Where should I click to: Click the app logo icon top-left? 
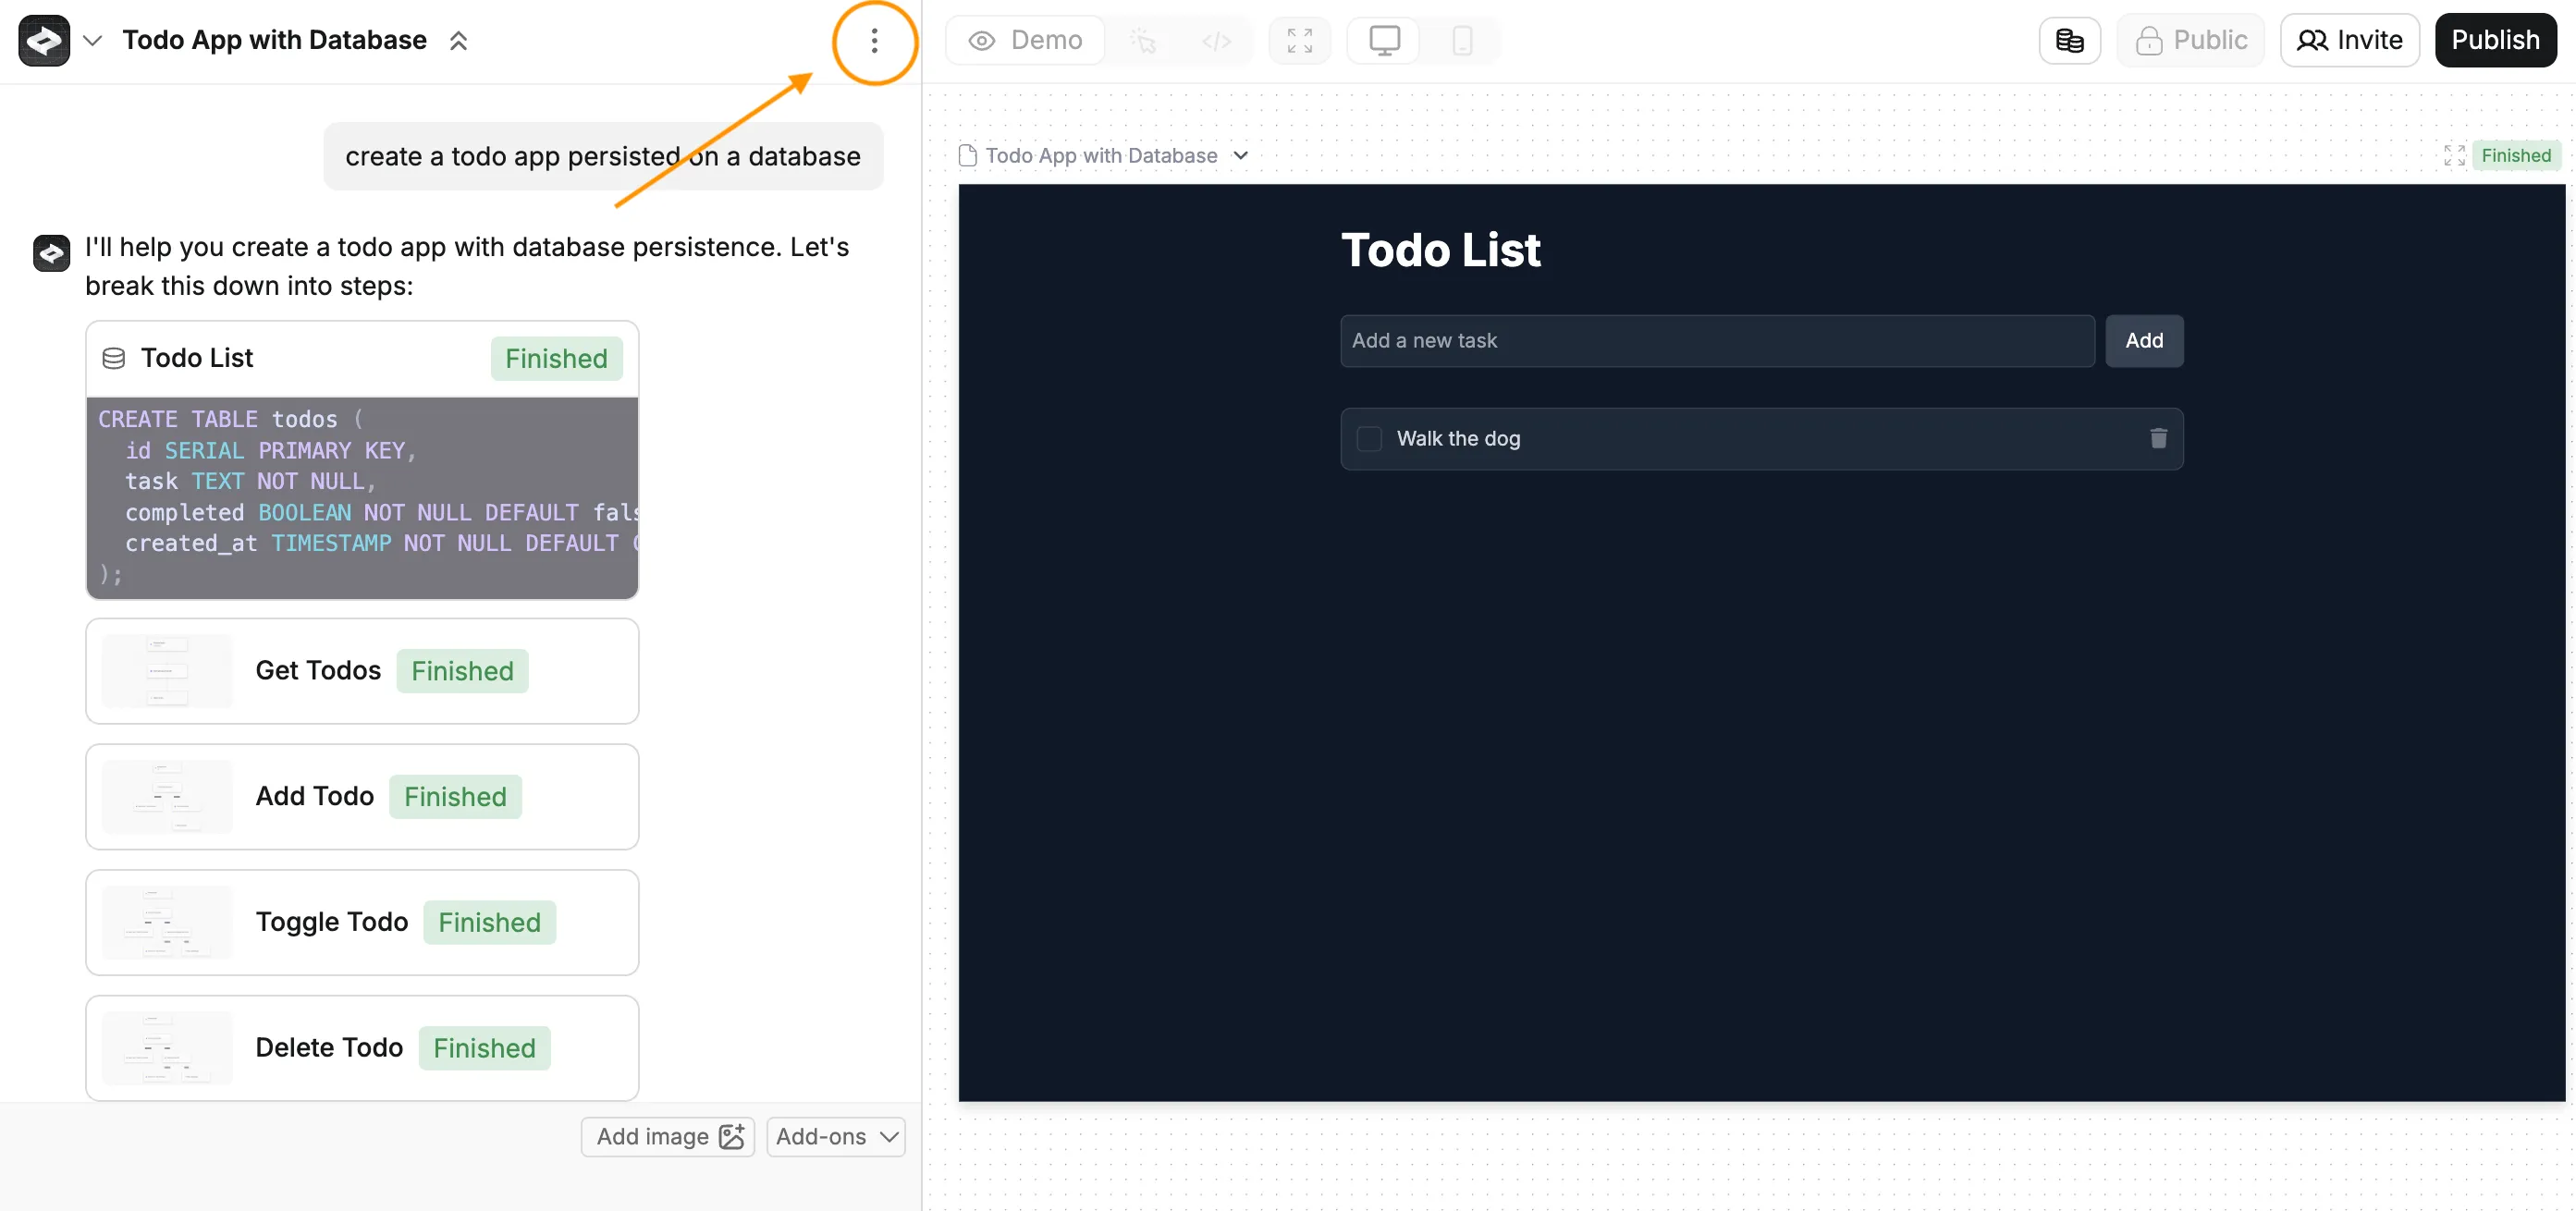point(44,41)
